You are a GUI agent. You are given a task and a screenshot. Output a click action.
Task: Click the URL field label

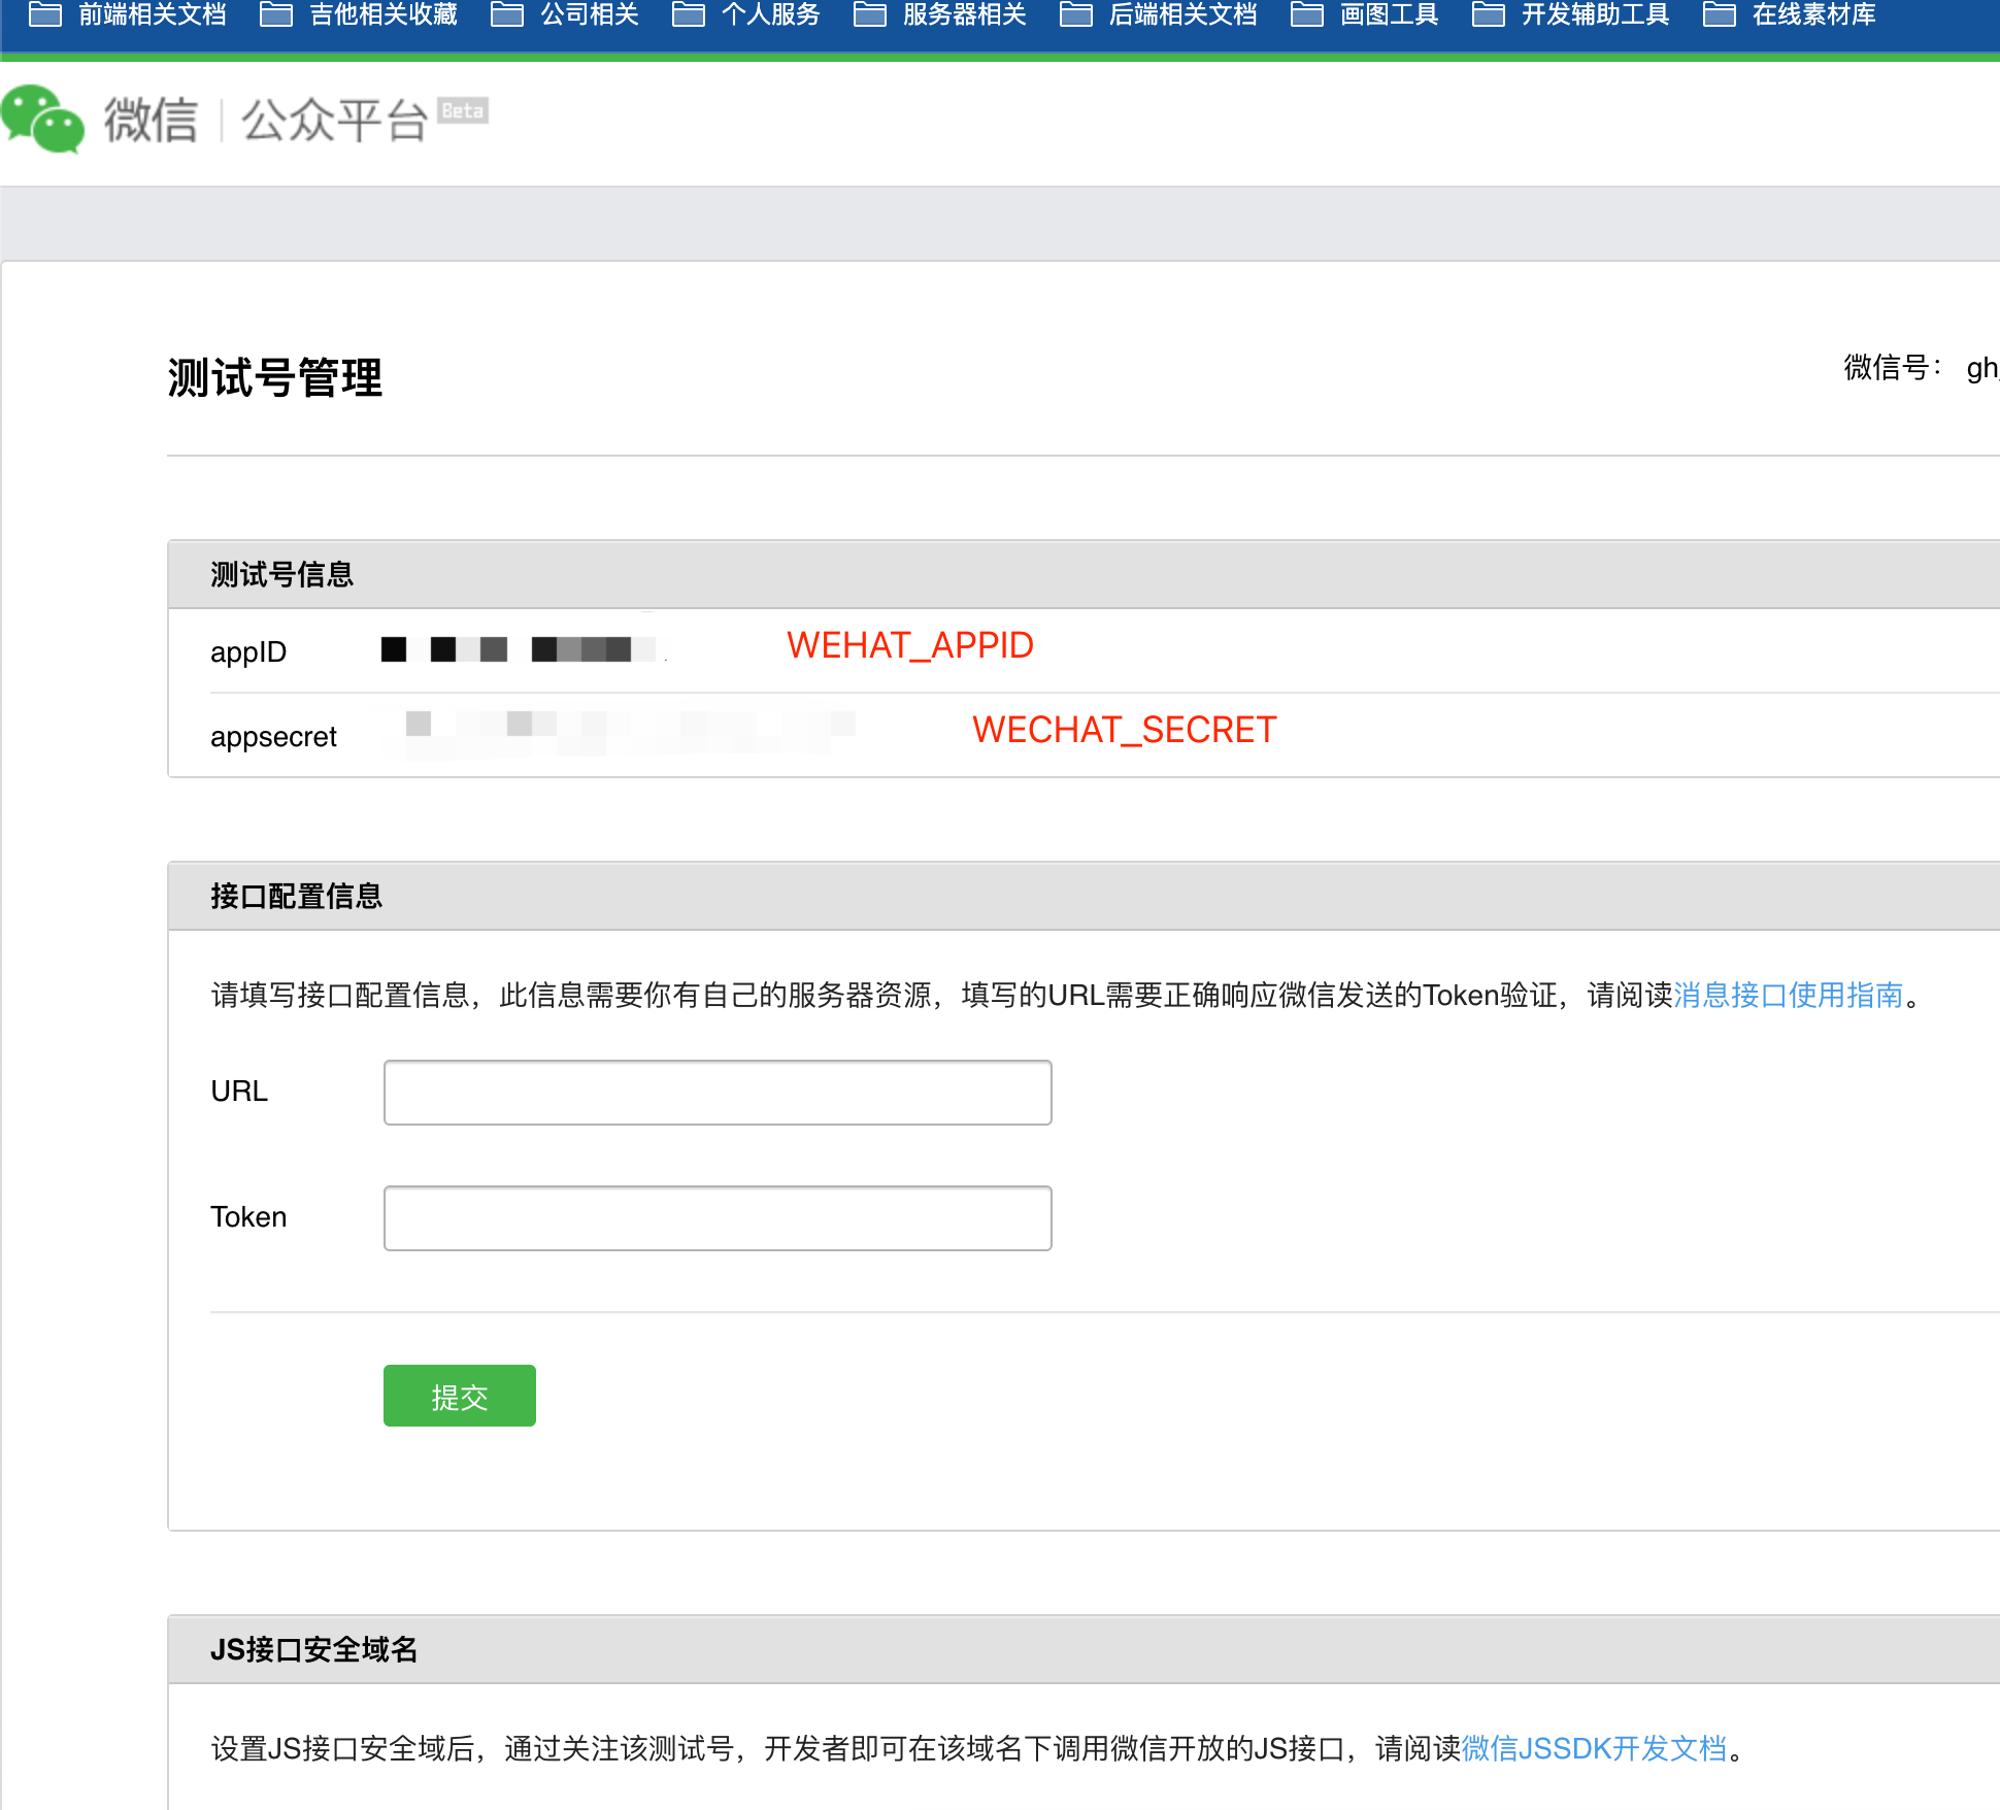pos(239,1091)
